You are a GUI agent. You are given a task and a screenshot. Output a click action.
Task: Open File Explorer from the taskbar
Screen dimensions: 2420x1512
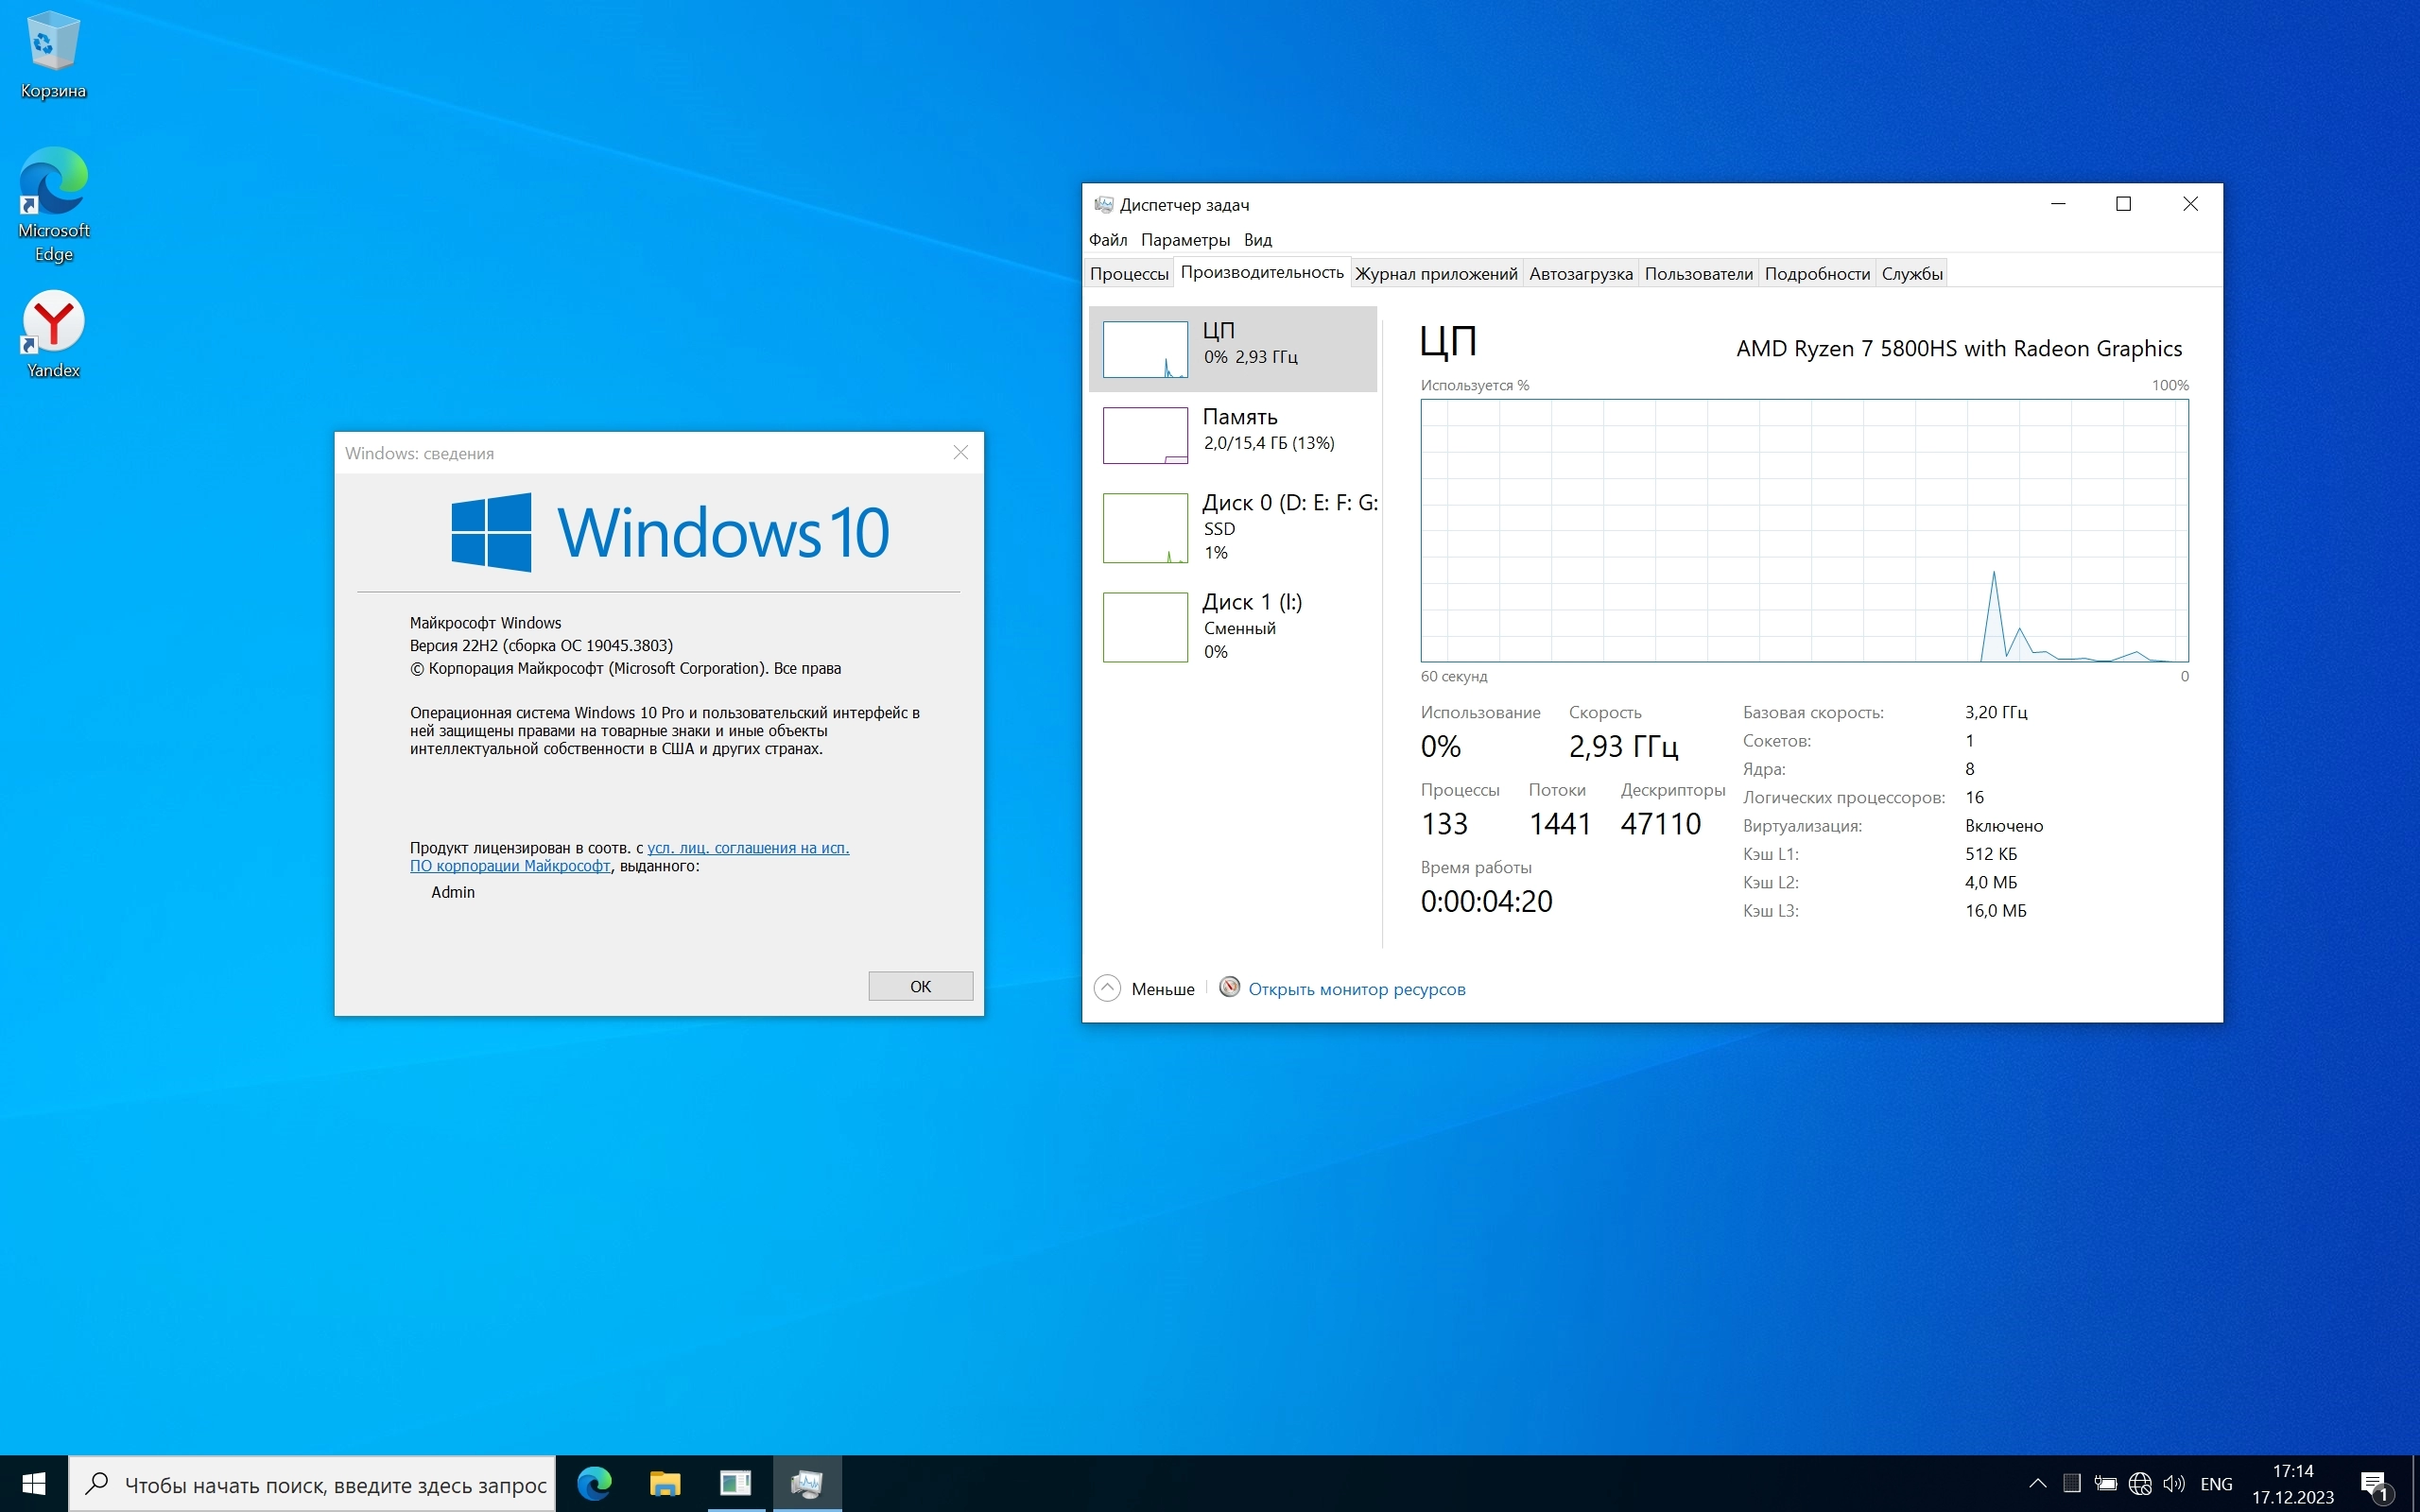pyautogui.click(x=665, y=1483)
